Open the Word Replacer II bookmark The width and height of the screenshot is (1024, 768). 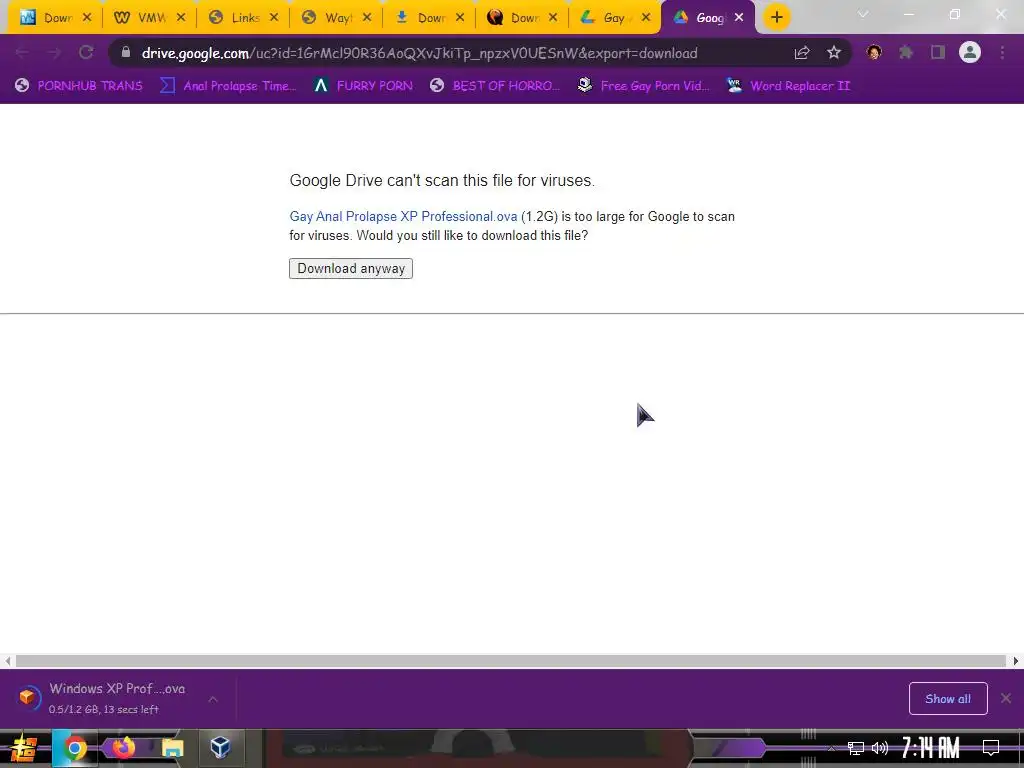[788, 86]
